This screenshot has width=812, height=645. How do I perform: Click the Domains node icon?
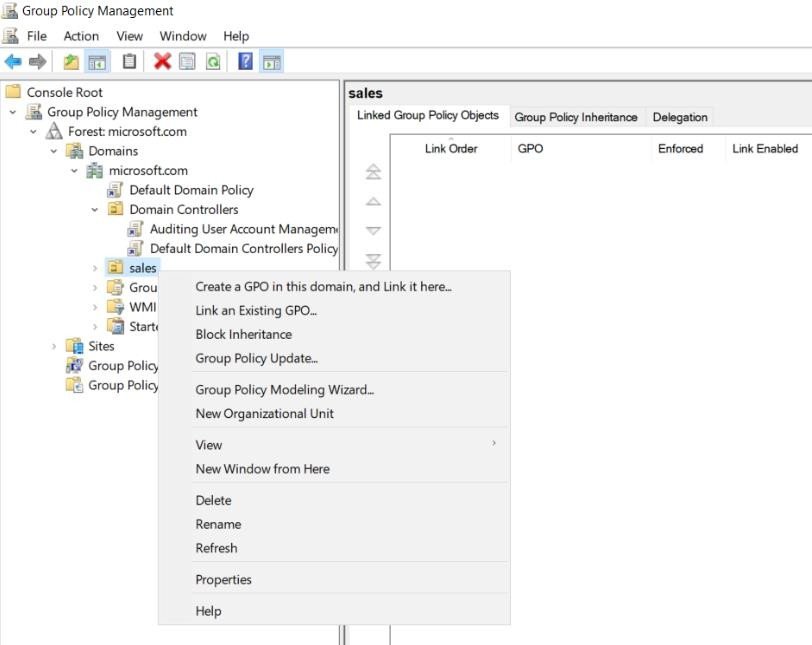(x=75, y=151)
